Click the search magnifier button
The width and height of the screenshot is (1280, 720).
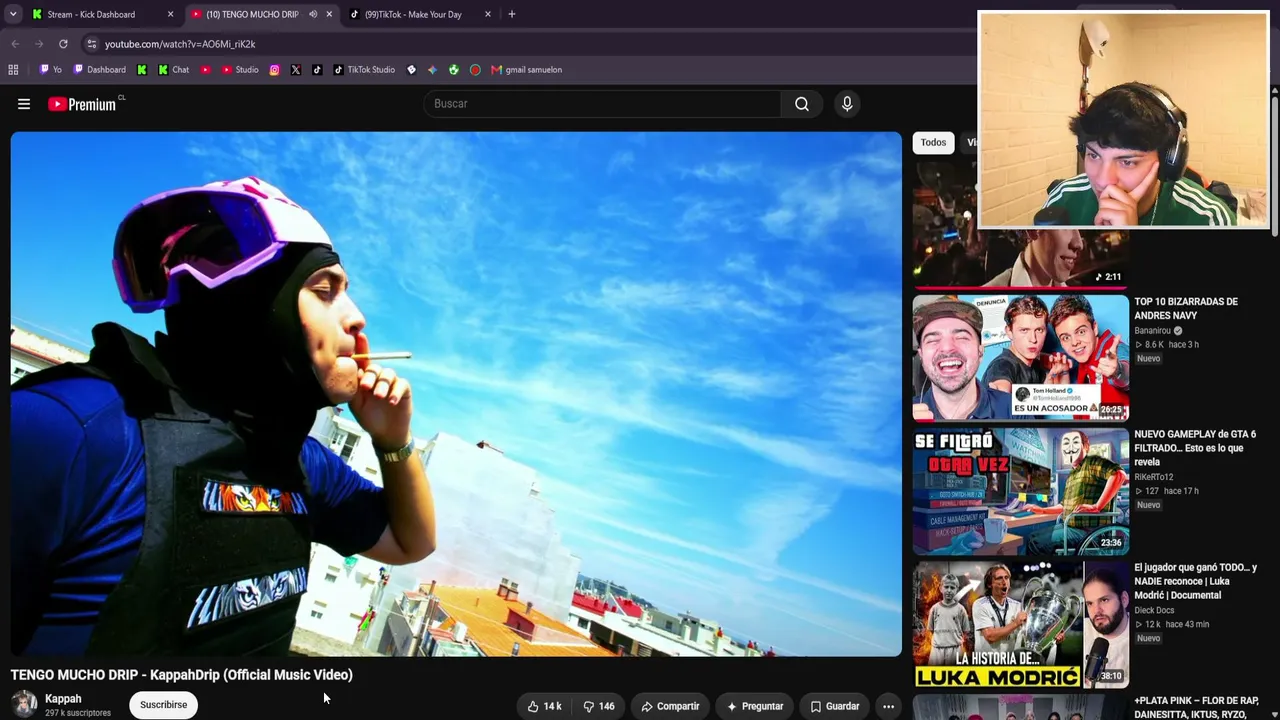click(802, 104)
